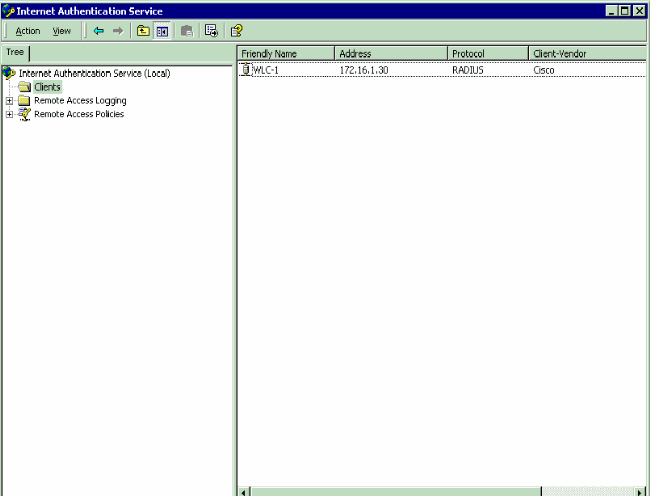
Task: Click the title bar application icon
Action: (x=8, y=11)
